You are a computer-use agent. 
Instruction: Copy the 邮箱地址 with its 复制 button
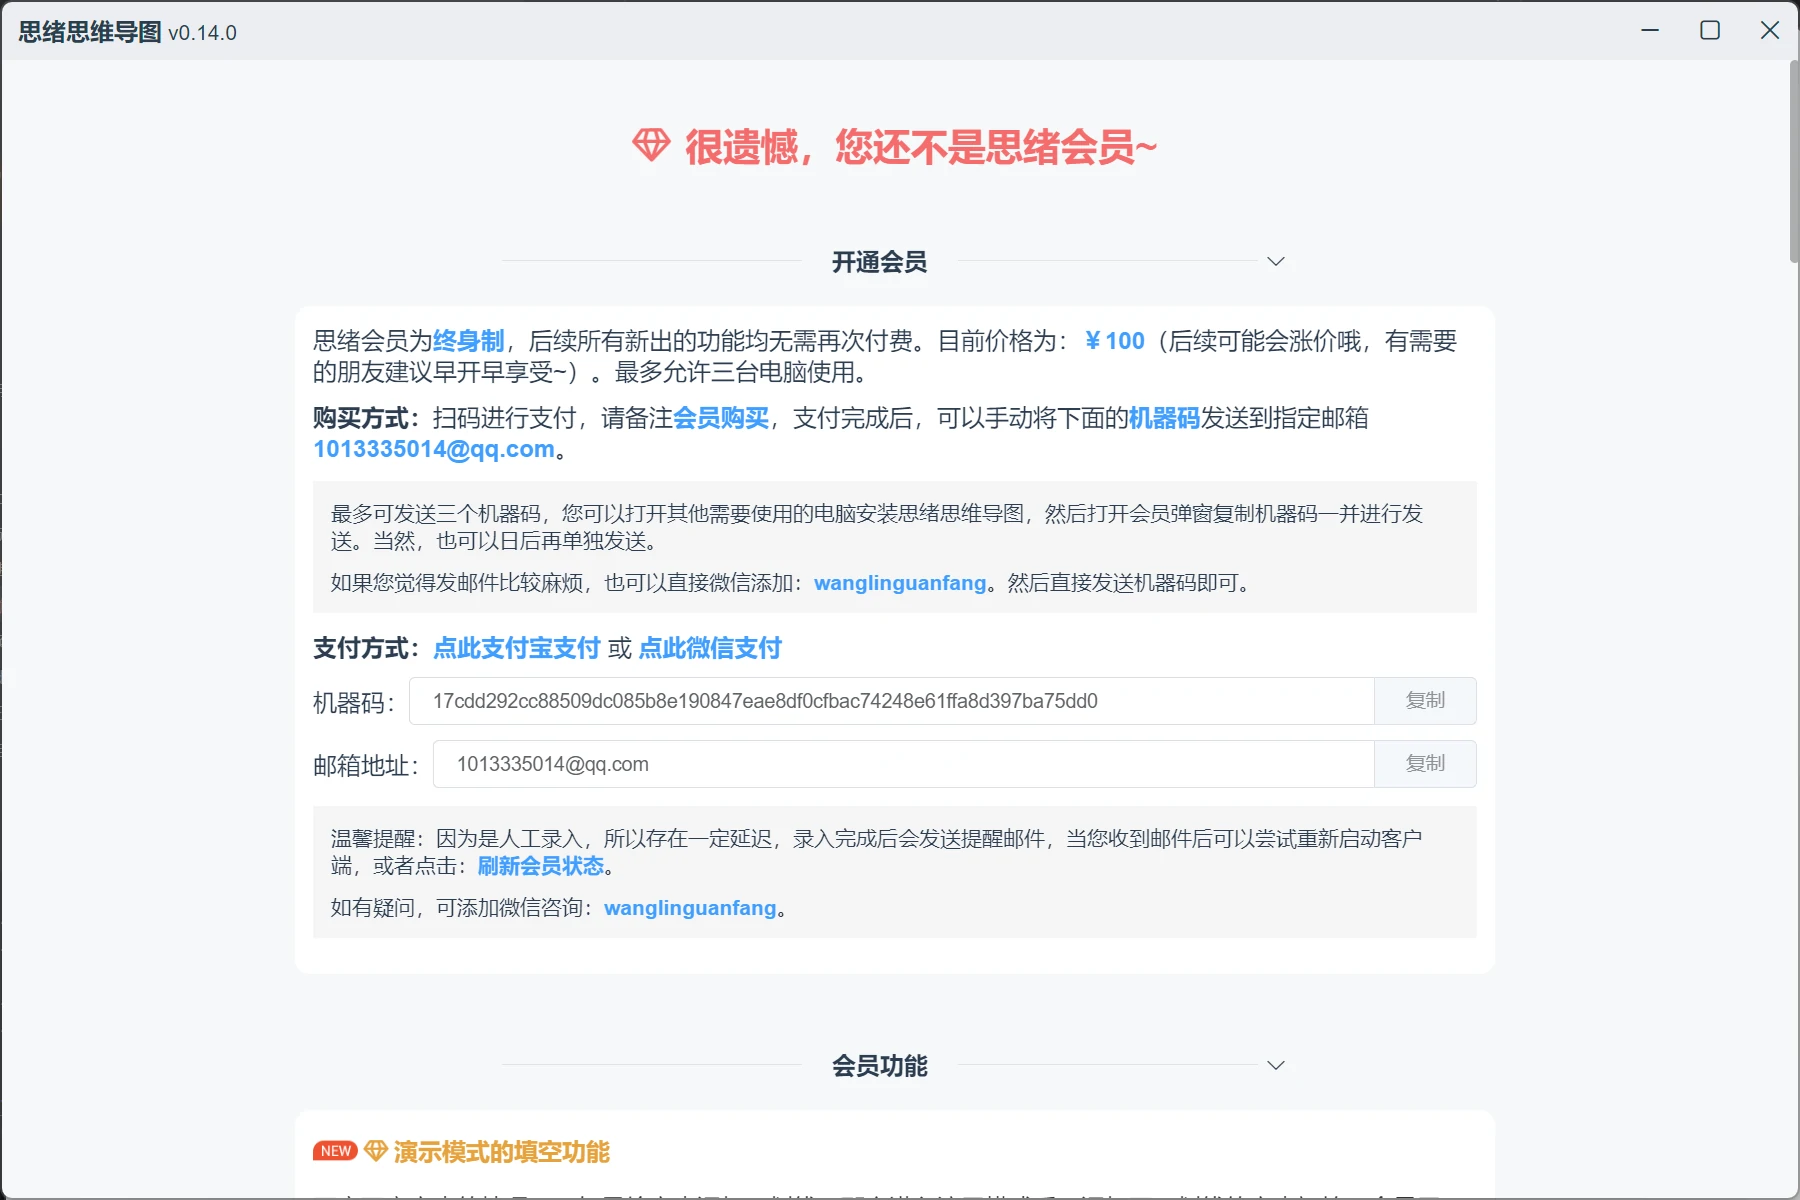pos(1425,764)
